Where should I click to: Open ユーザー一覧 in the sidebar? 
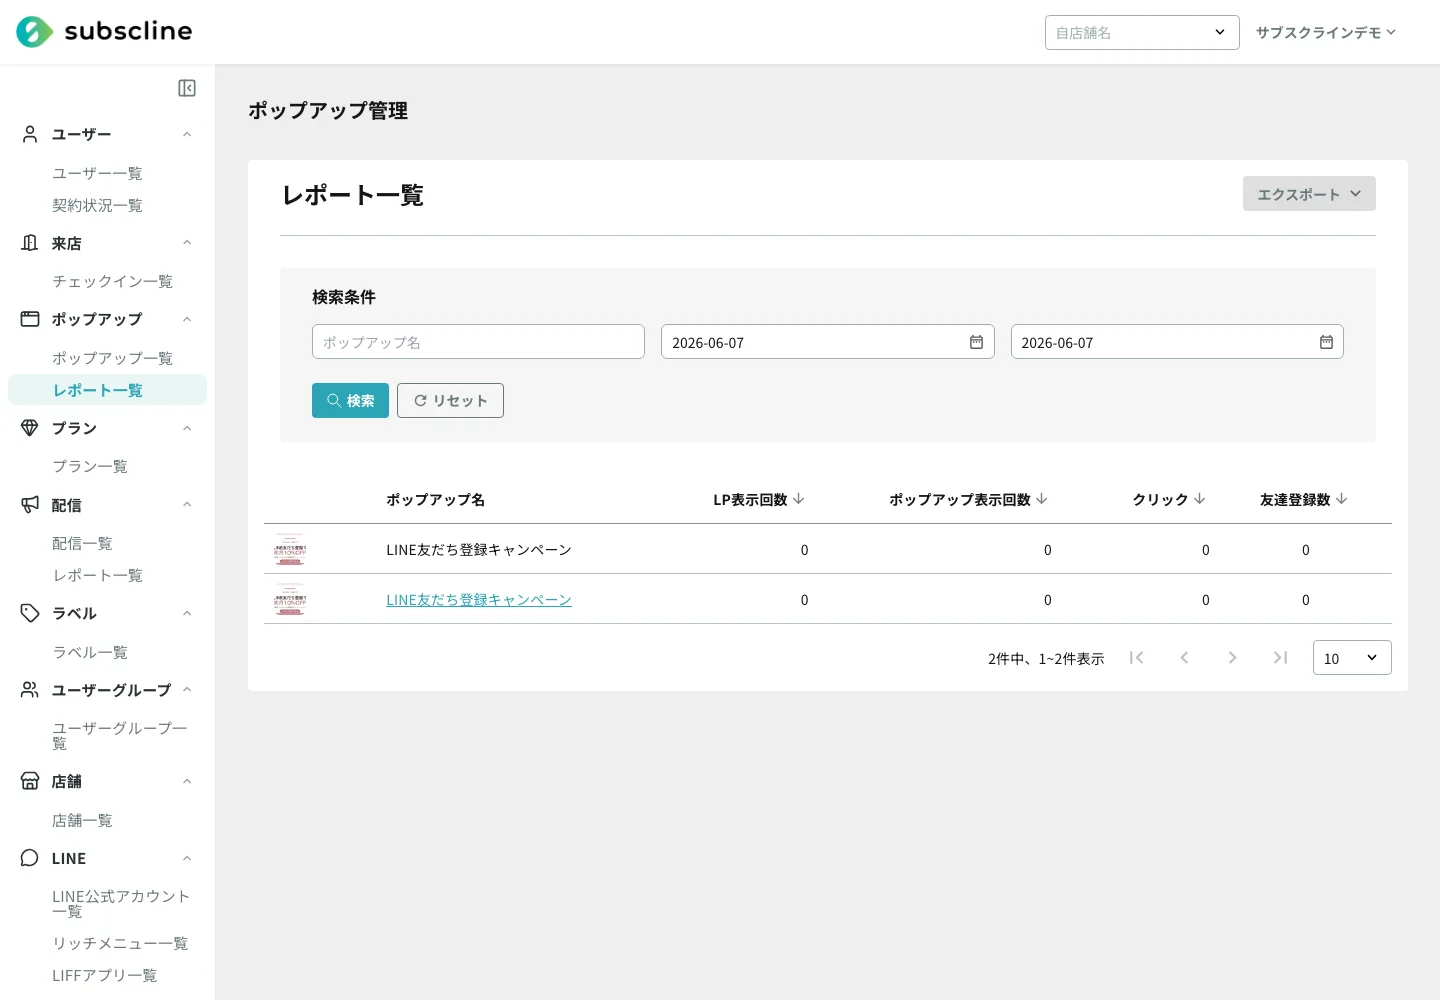(x=97, y=173)
